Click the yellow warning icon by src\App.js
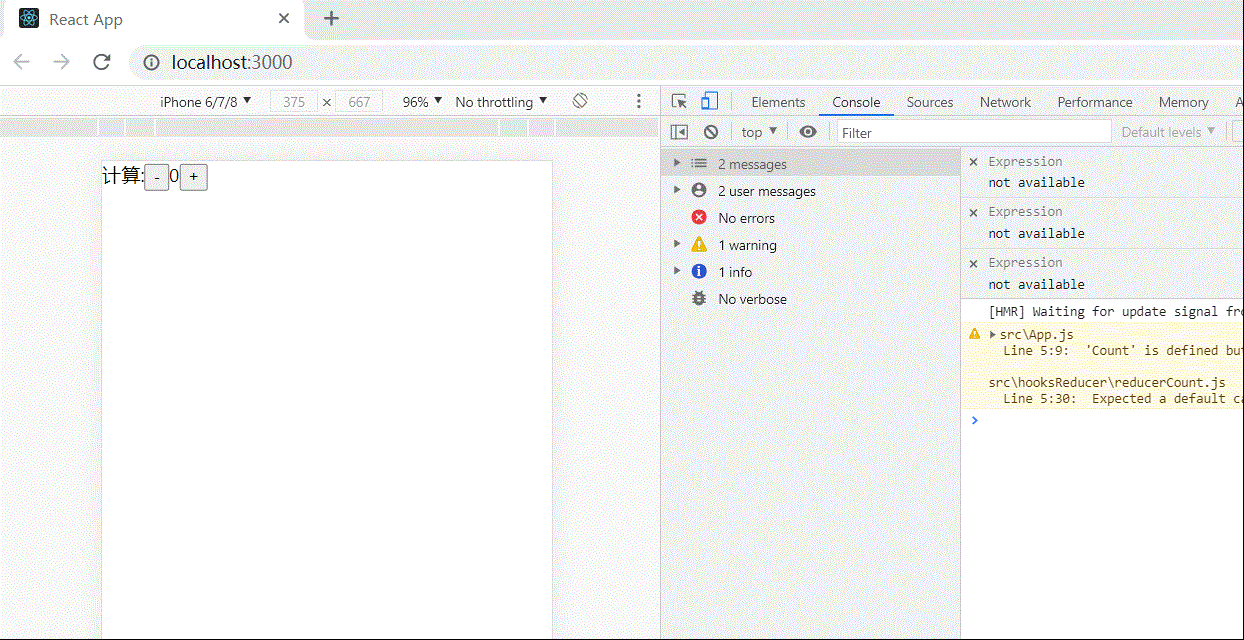Screen dimensions: 1244x640 click(x=975, y=334)
